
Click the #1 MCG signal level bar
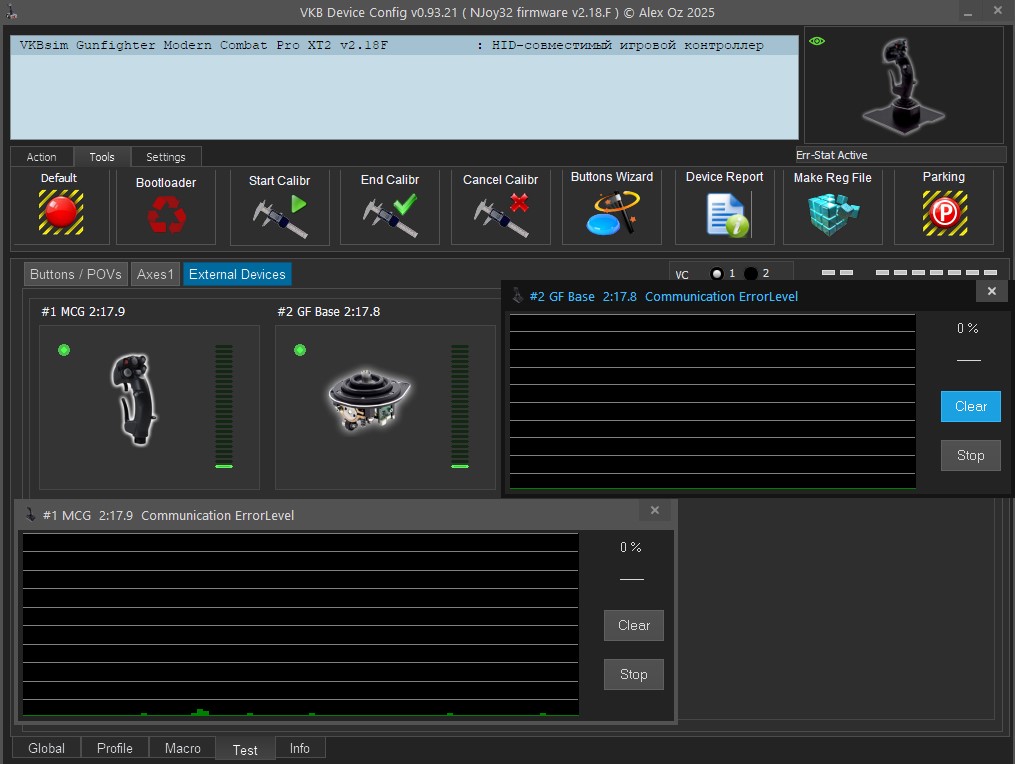point(224,407)
